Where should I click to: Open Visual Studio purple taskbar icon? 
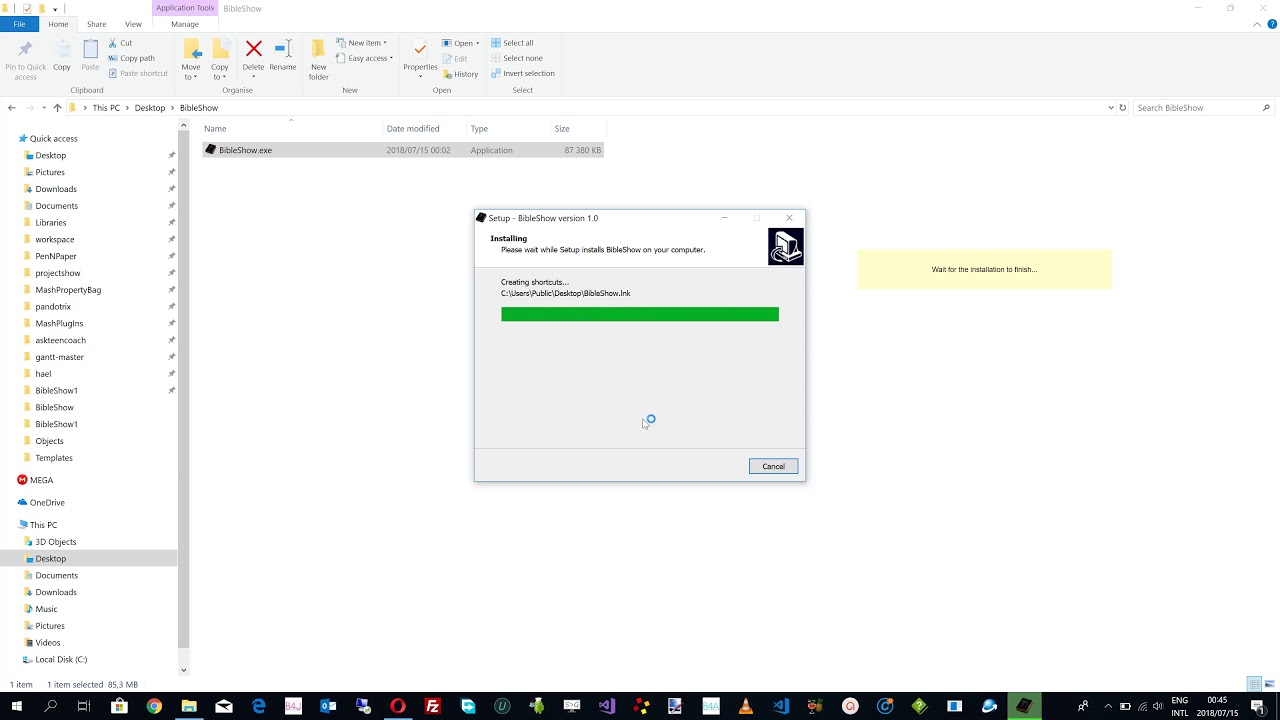[606, 706]
